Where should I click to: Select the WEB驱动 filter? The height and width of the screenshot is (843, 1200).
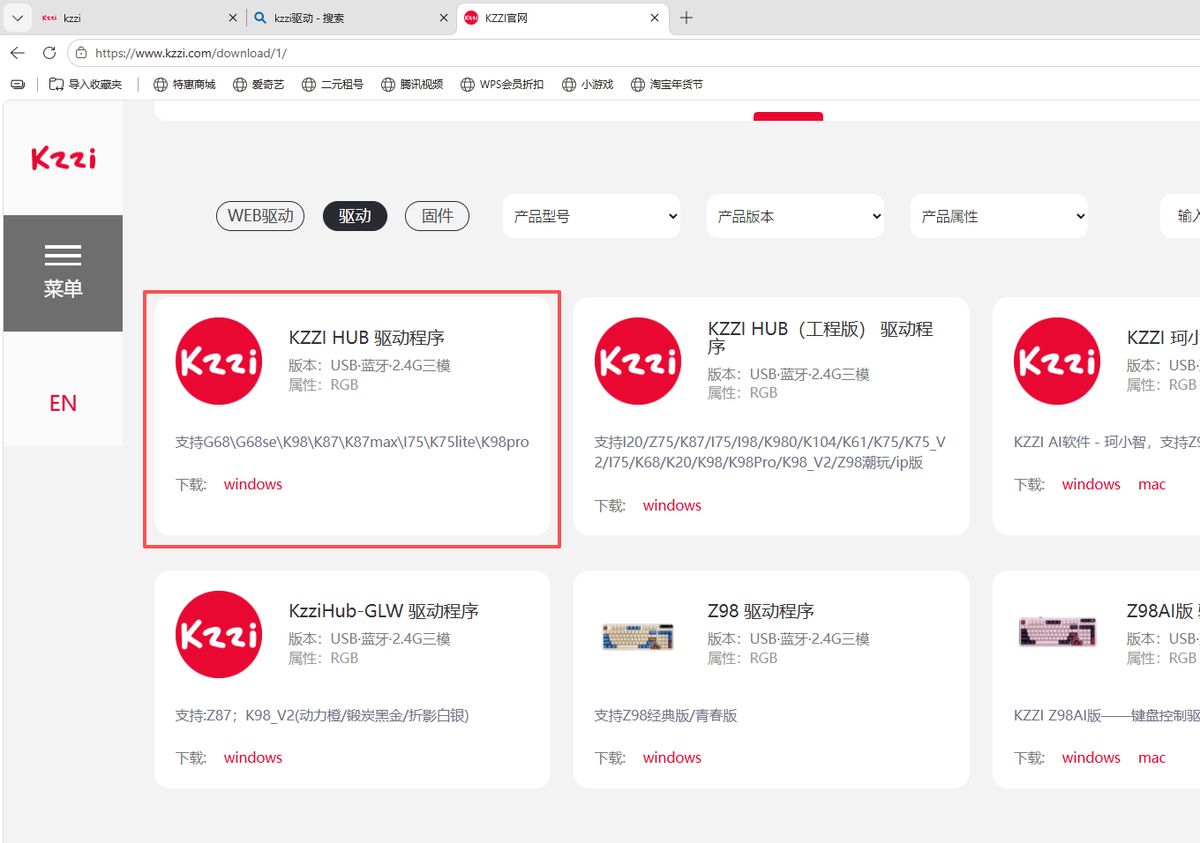click(260, 216)
